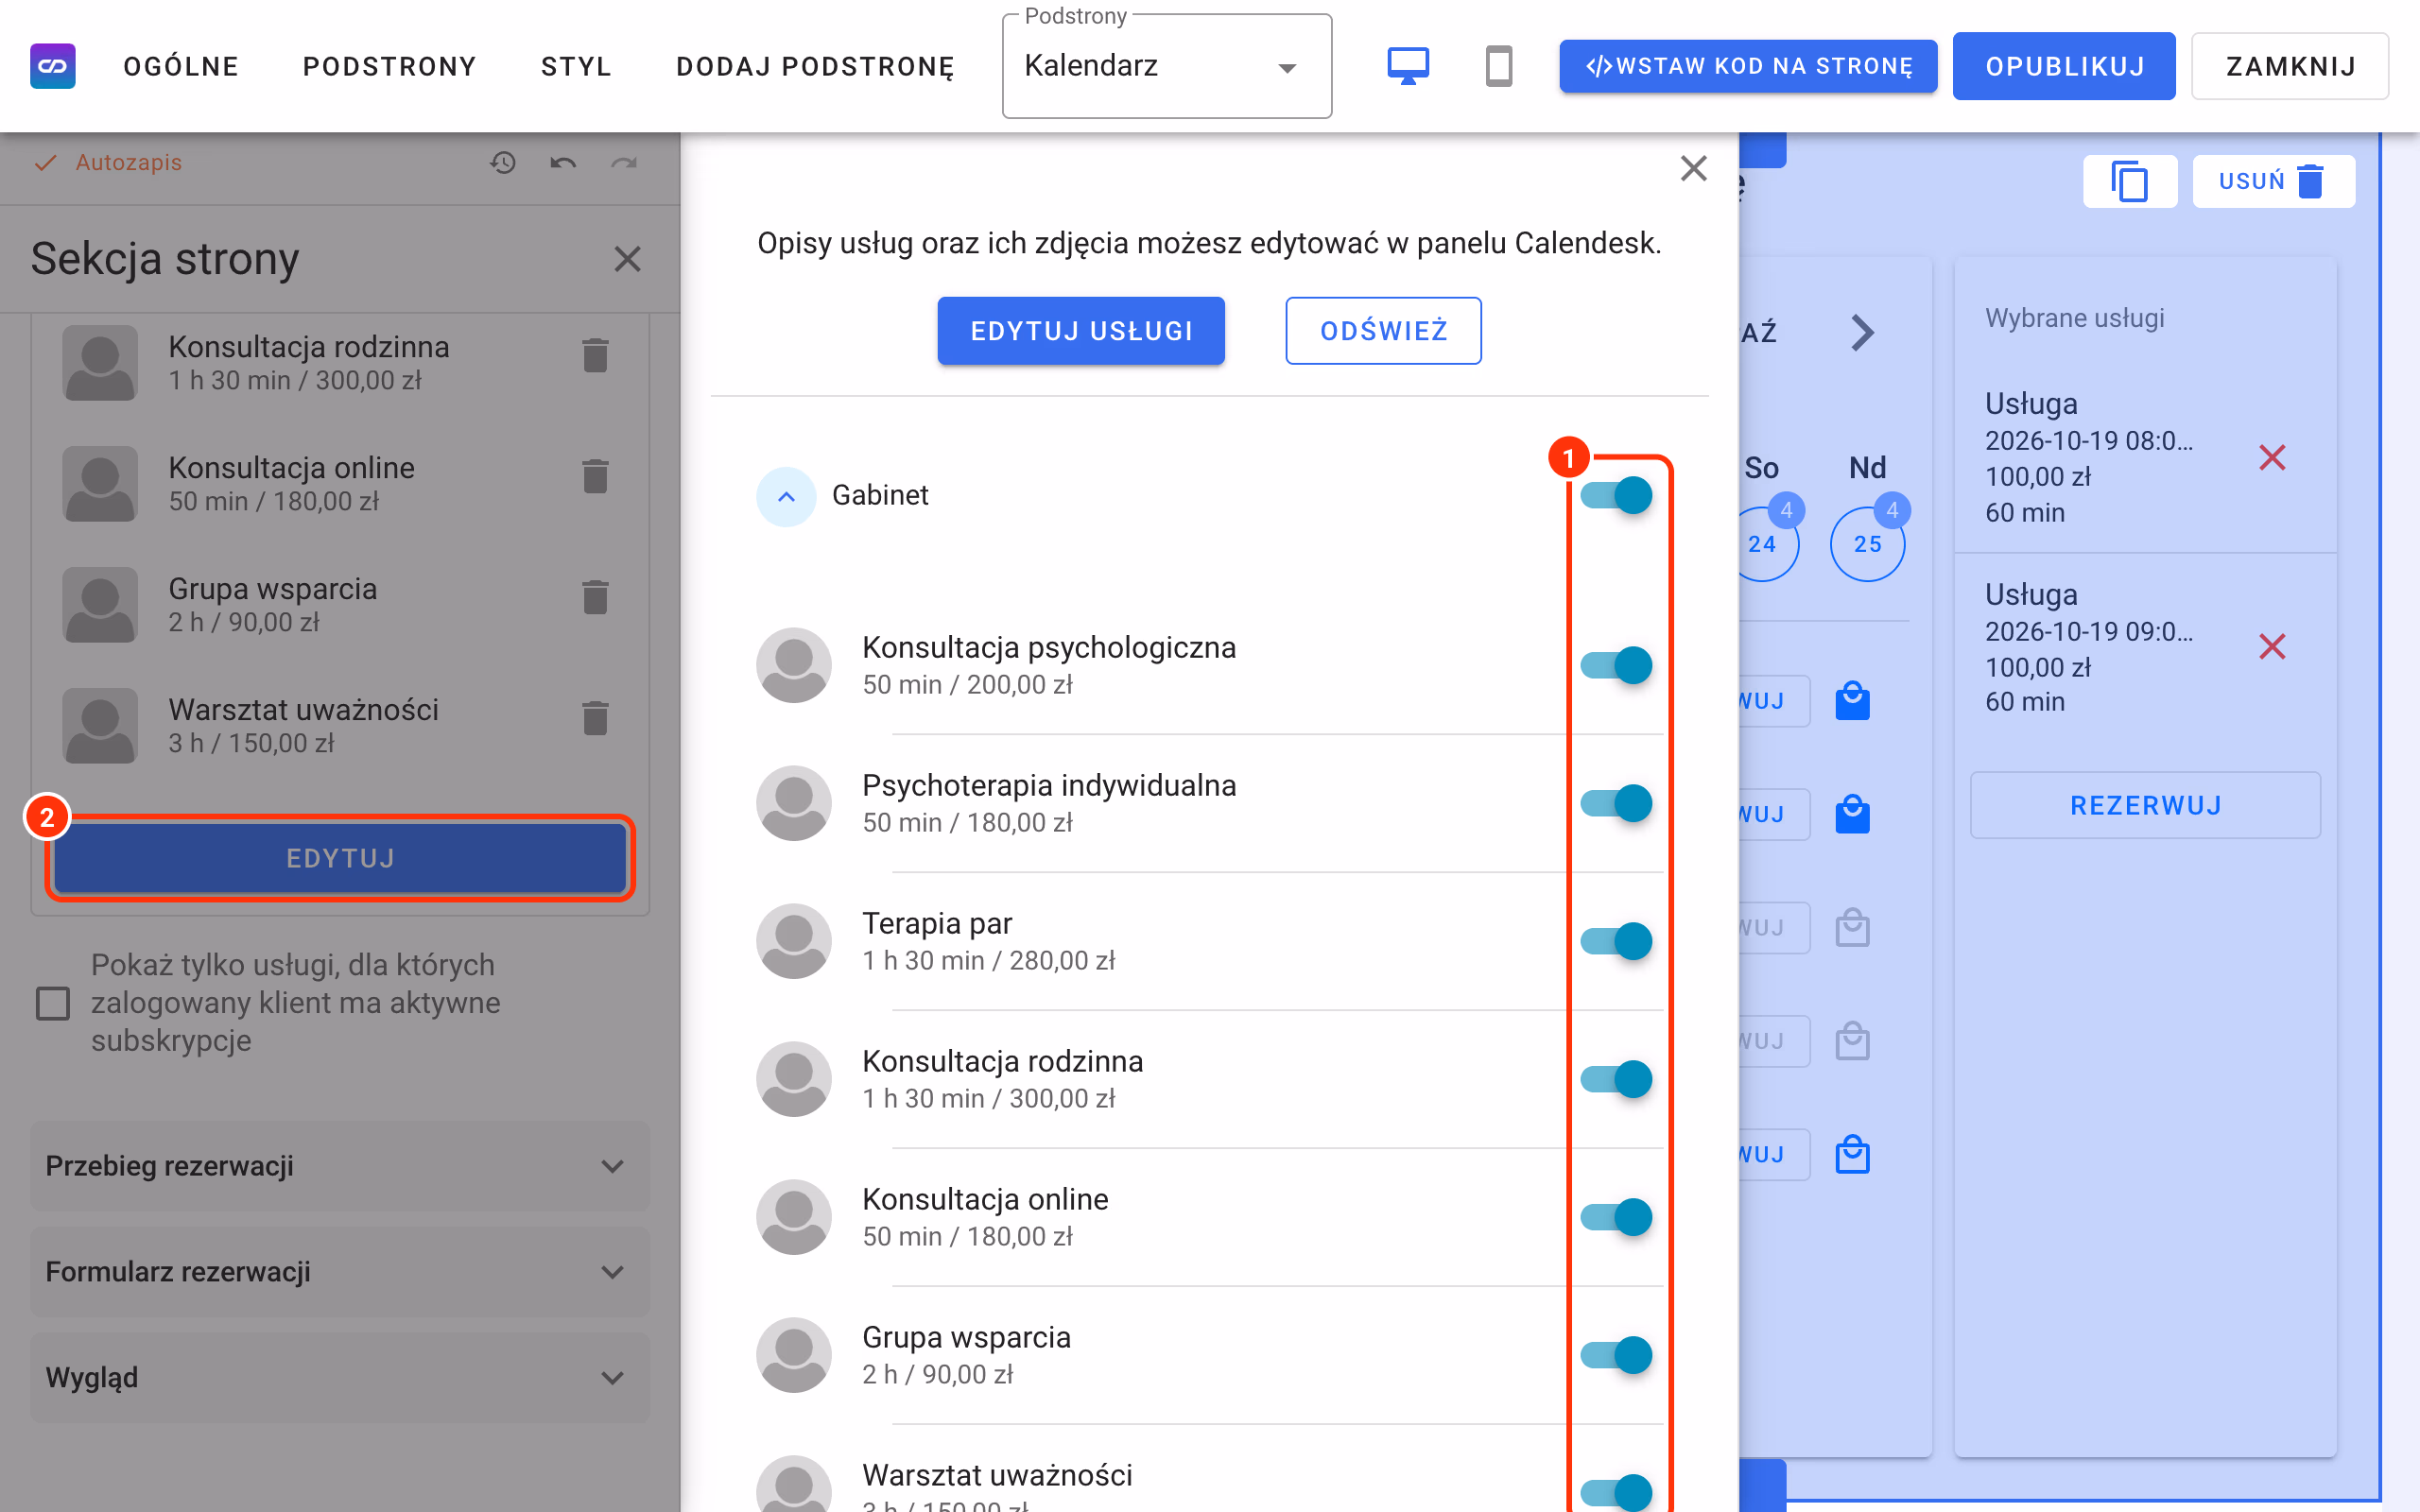Click WSTAW KOD NA STRONĘ button
Viewport: 2420px width, 1512px height.
pyautogui.click(x=1748, y=66)
